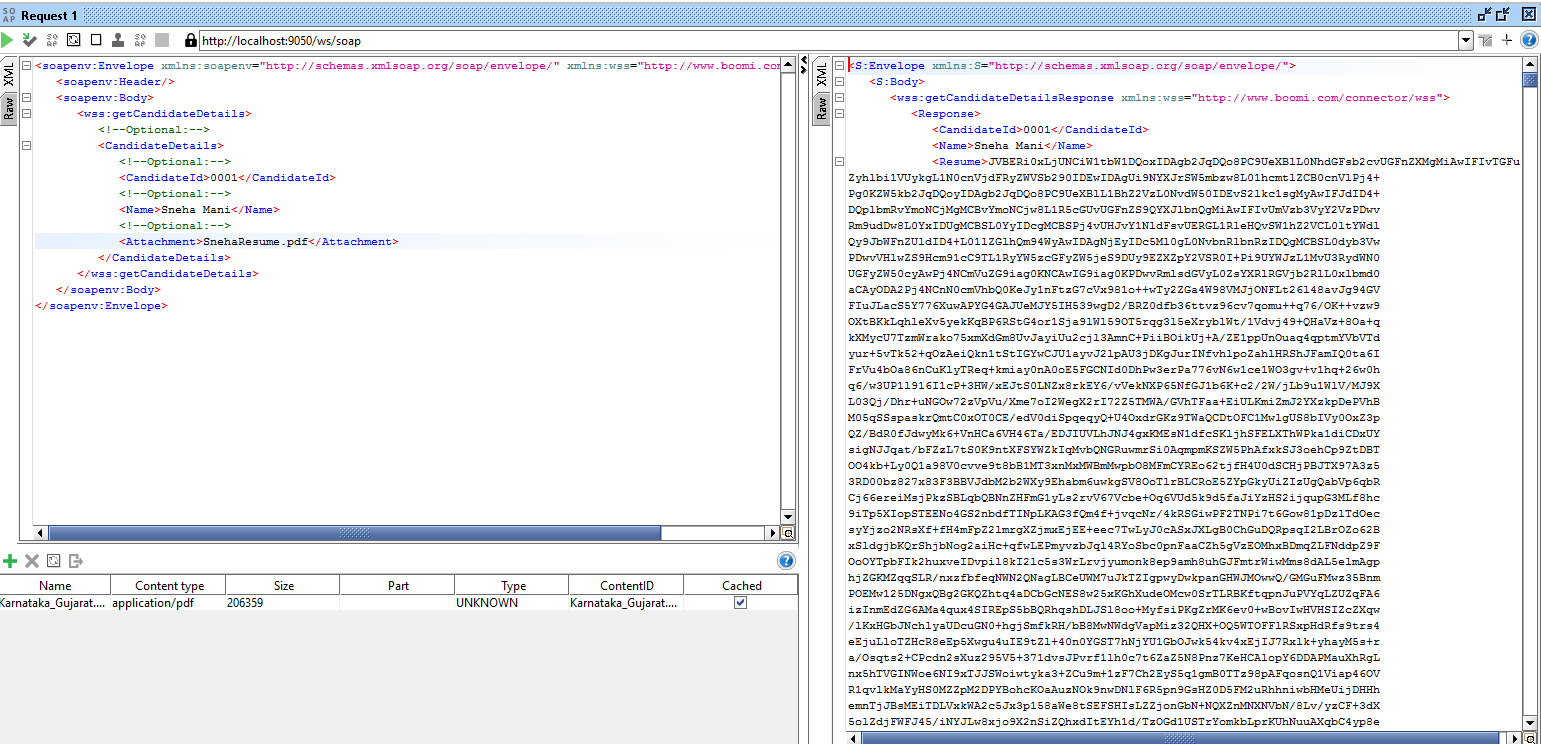Collapse the wss:getCandidateDetailsResponse node

pos(840,98)
